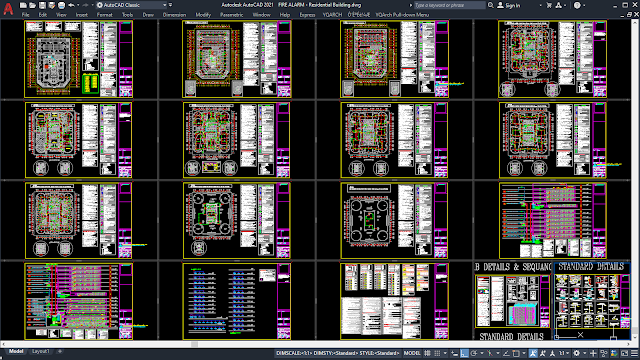Open the AutoCAD application menu logo
640x360 pixels.
[8, 9]
